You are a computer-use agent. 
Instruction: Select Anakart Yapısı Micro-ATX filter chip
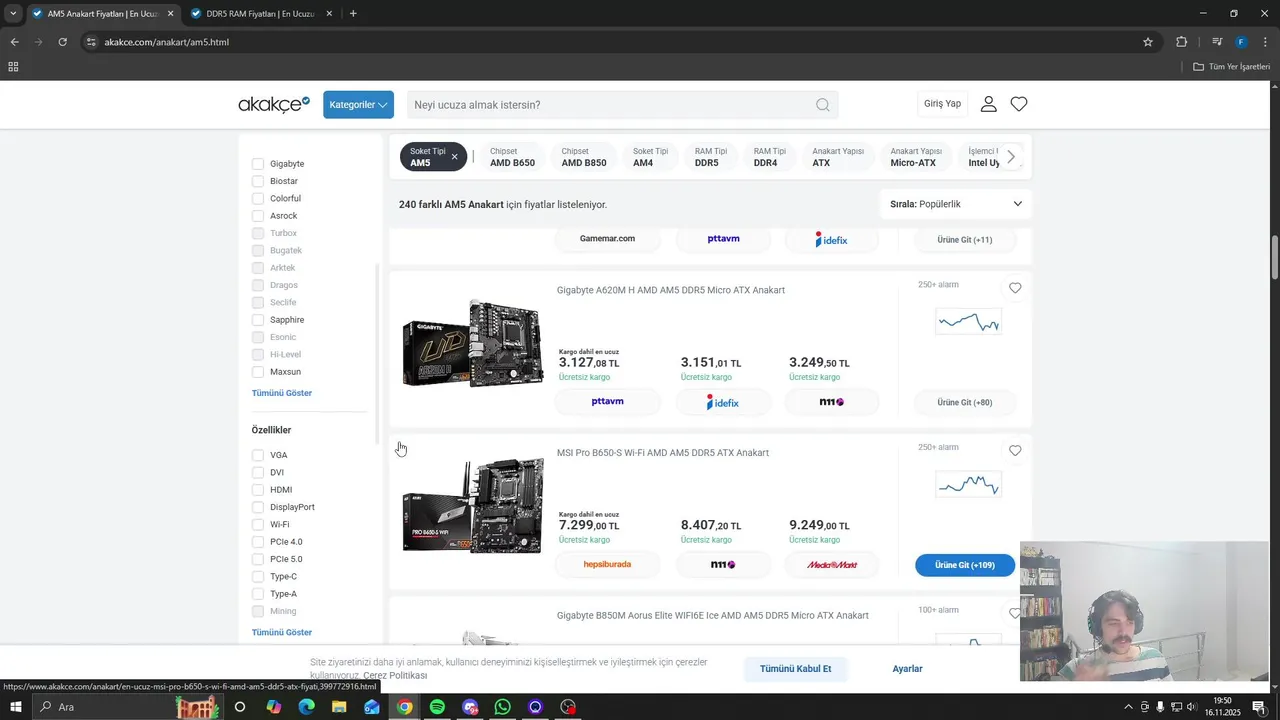(x=917, y=157)
